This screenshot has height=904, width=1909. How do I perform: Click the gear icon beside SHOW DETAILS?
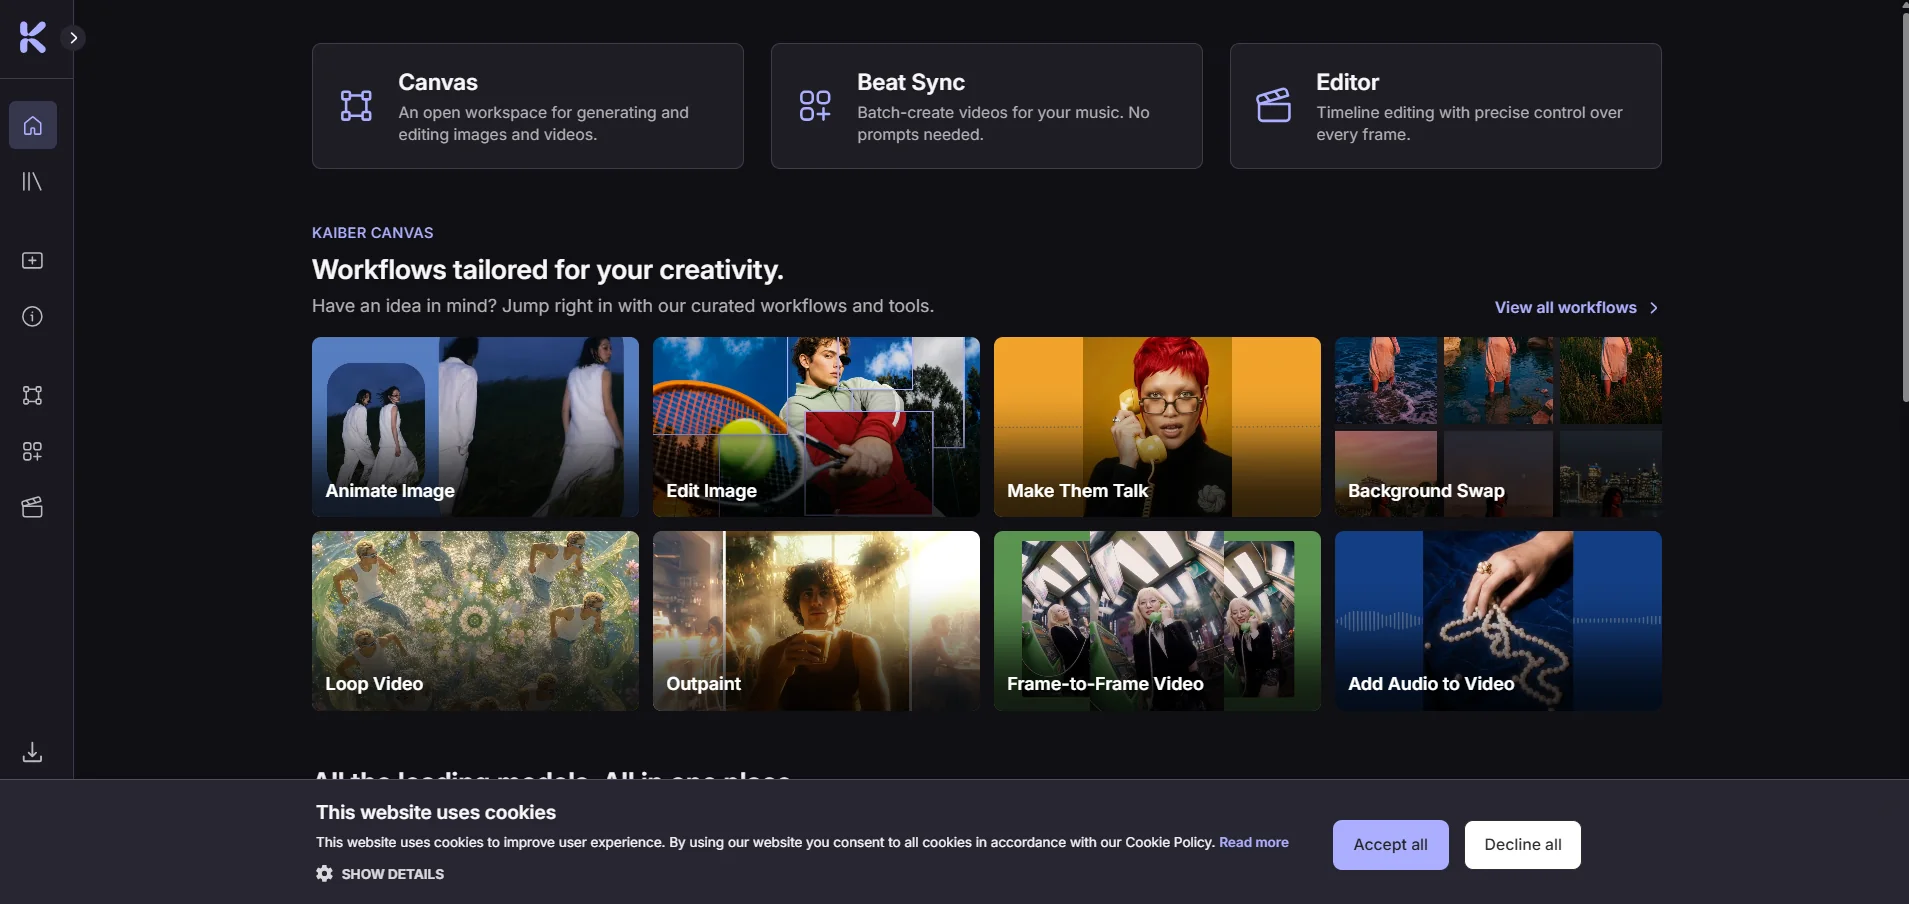324,874
